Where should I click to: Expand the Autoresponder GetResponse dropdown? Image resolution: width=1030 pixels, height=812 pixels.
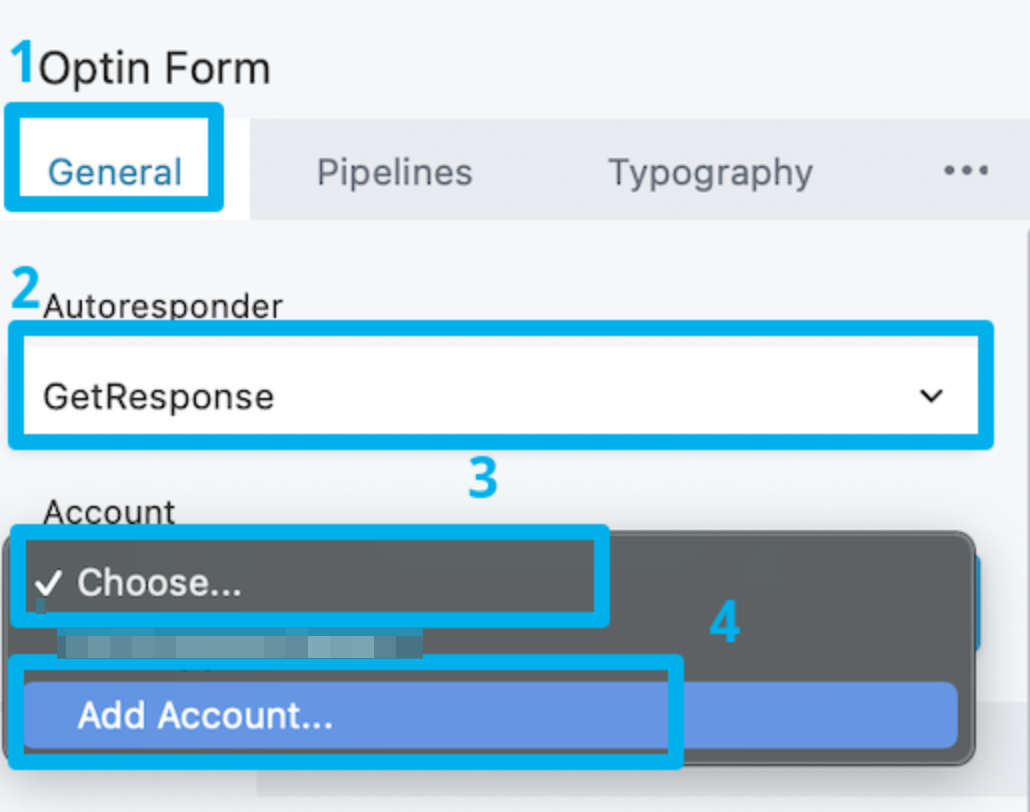500,396
